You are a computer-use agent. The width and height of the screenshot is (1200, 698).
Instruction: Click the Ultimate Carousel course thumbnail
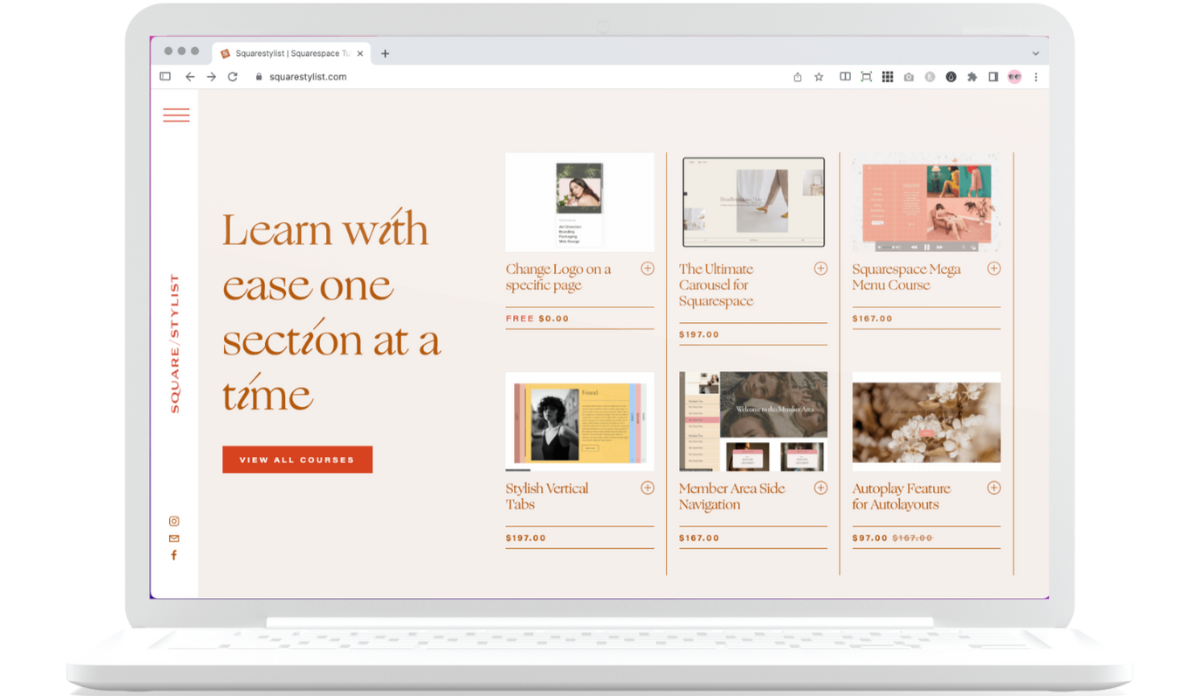[x=753, y=202]
